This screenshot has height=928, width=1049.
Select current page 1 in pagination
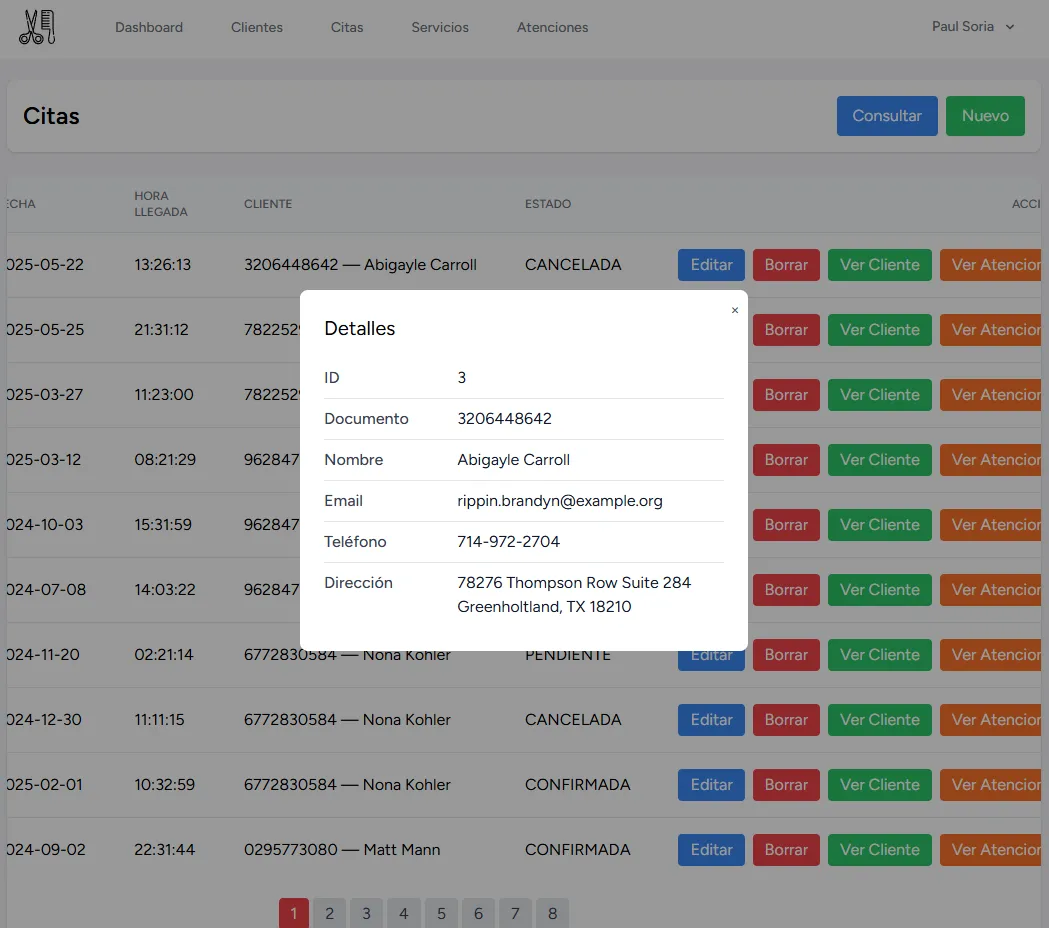pyautogui.click(x=293, y=913)
